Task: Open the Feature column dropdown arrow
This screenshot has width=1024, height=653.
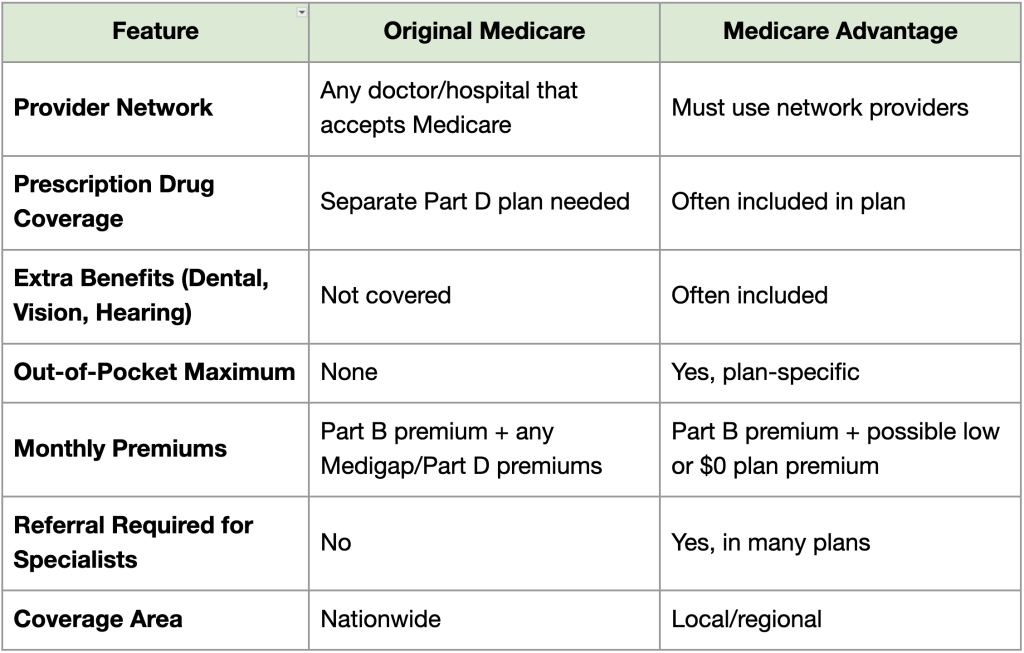Action: coord(301,12)
